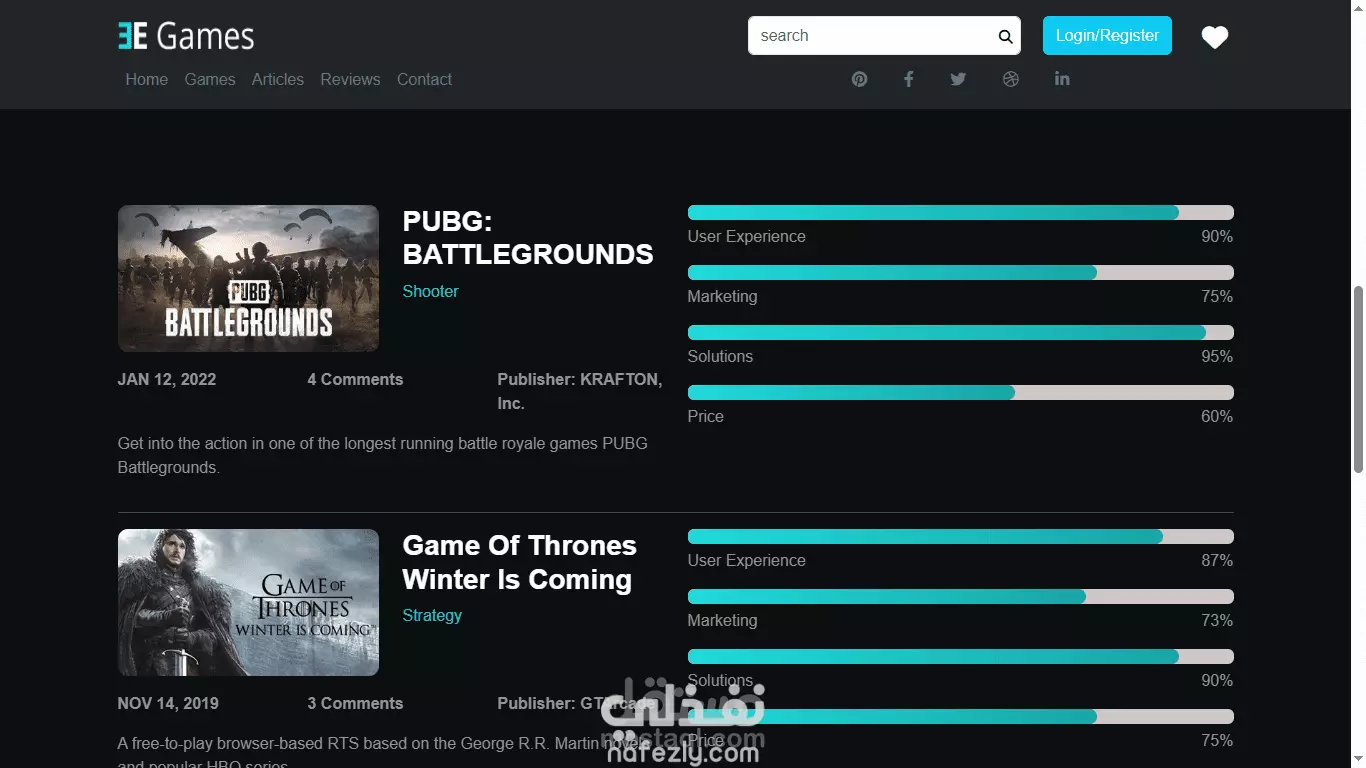Open the favorites heart icon
Screen dimensions: 1366x768
pyautogui.click(x=1215, y=37)
